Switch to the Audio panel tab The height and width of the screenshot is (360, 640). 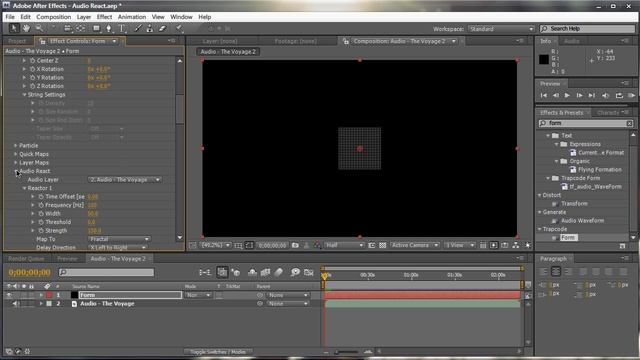[x=571, y=41]
